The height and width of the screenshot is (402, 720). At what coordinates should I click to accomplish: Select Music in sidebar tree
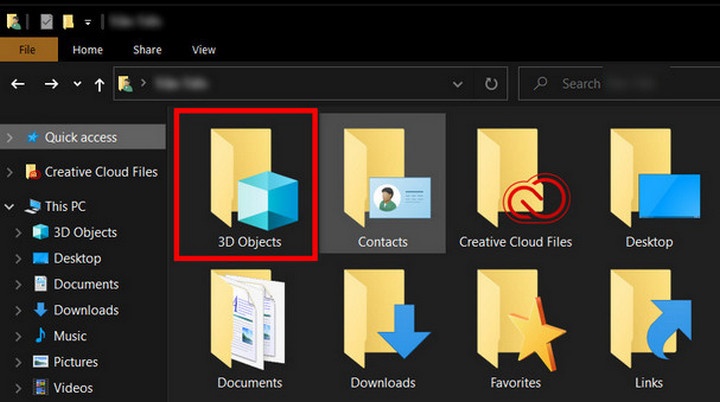tap(60, 336)
